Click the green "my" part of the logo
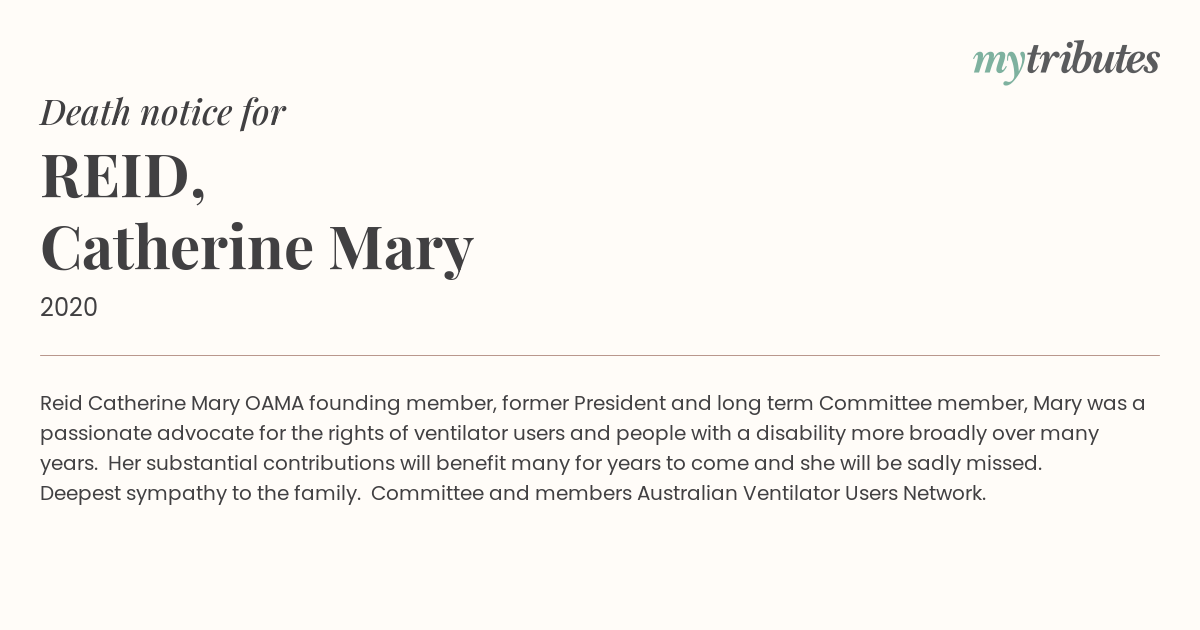Image resolution: width=1200 pixels, height=630 pixels. click(999, 65)
